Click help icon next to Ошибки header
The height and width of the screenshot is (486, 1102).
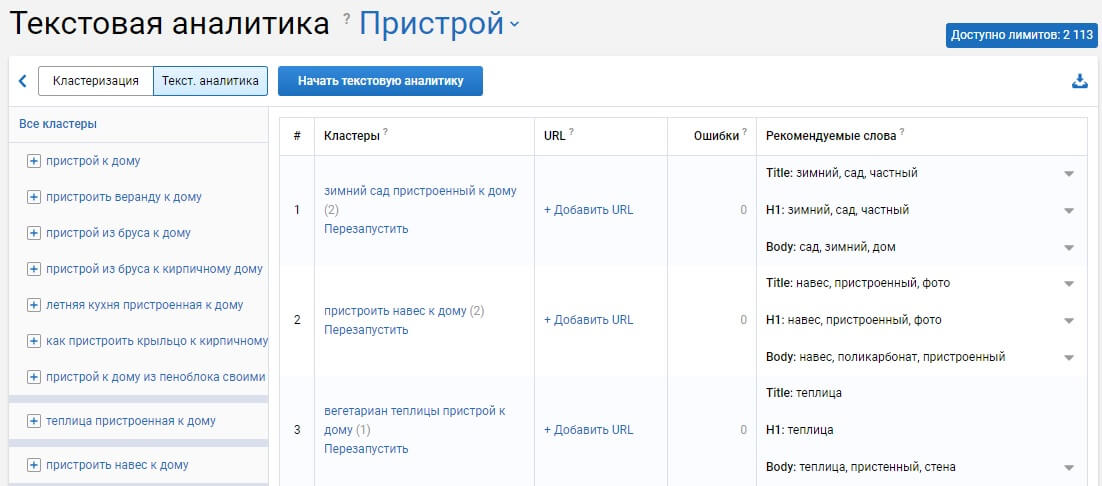pos(744,132)
